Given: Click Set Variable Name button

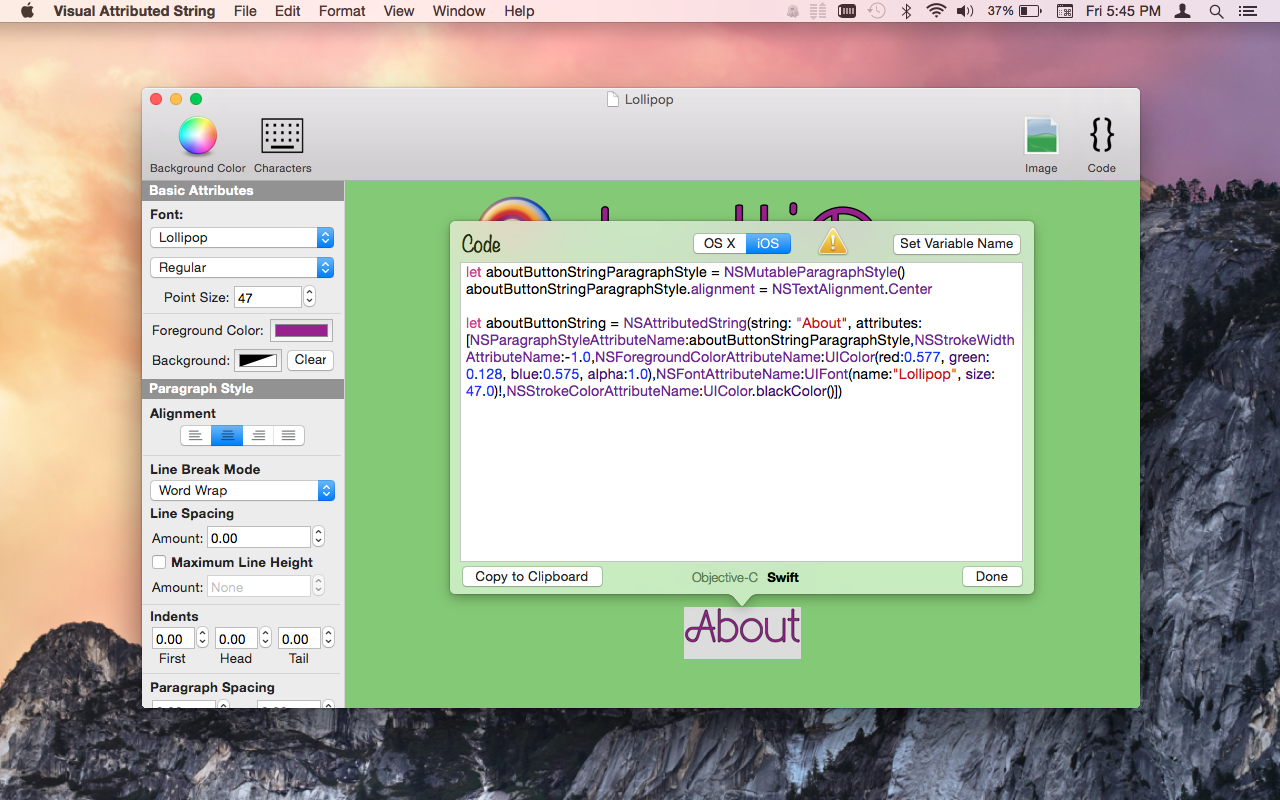Looking at the screenshot, I should coord(957,243).
